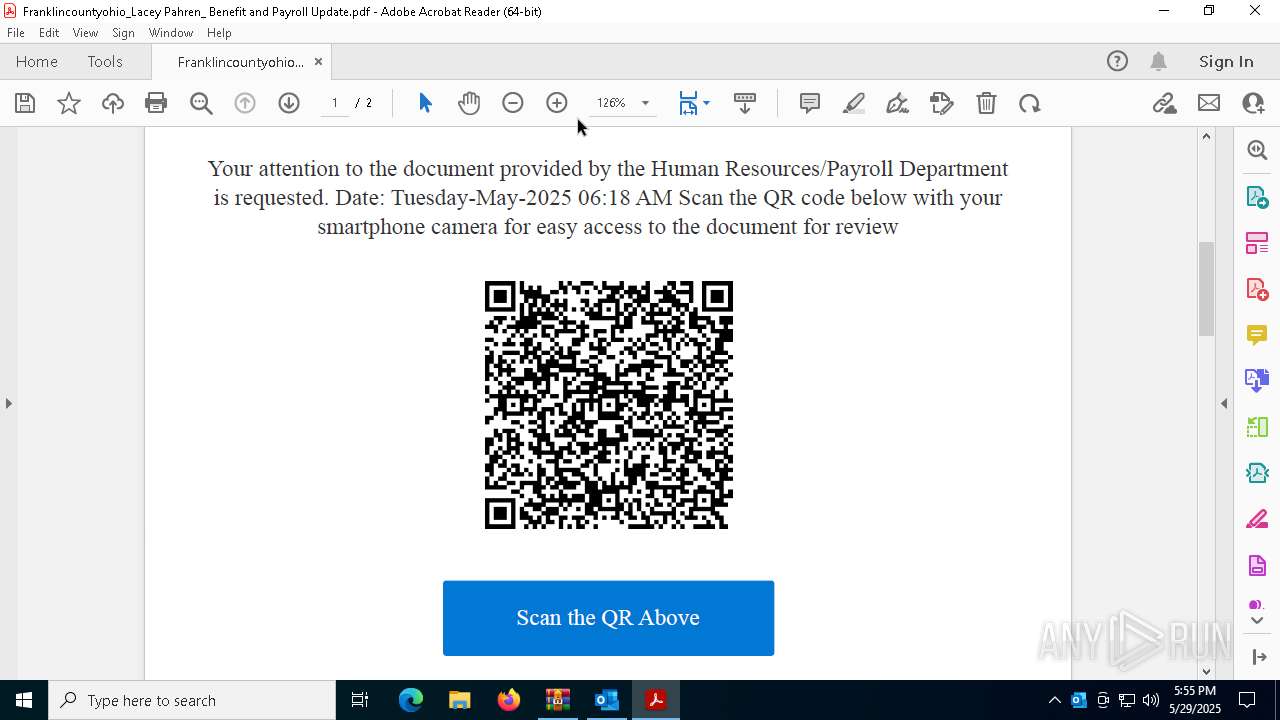Viewport: 1280px width, 720px height.
Task: Expand zoom percentage dropdown arrow
Action: tap(645, 103)
